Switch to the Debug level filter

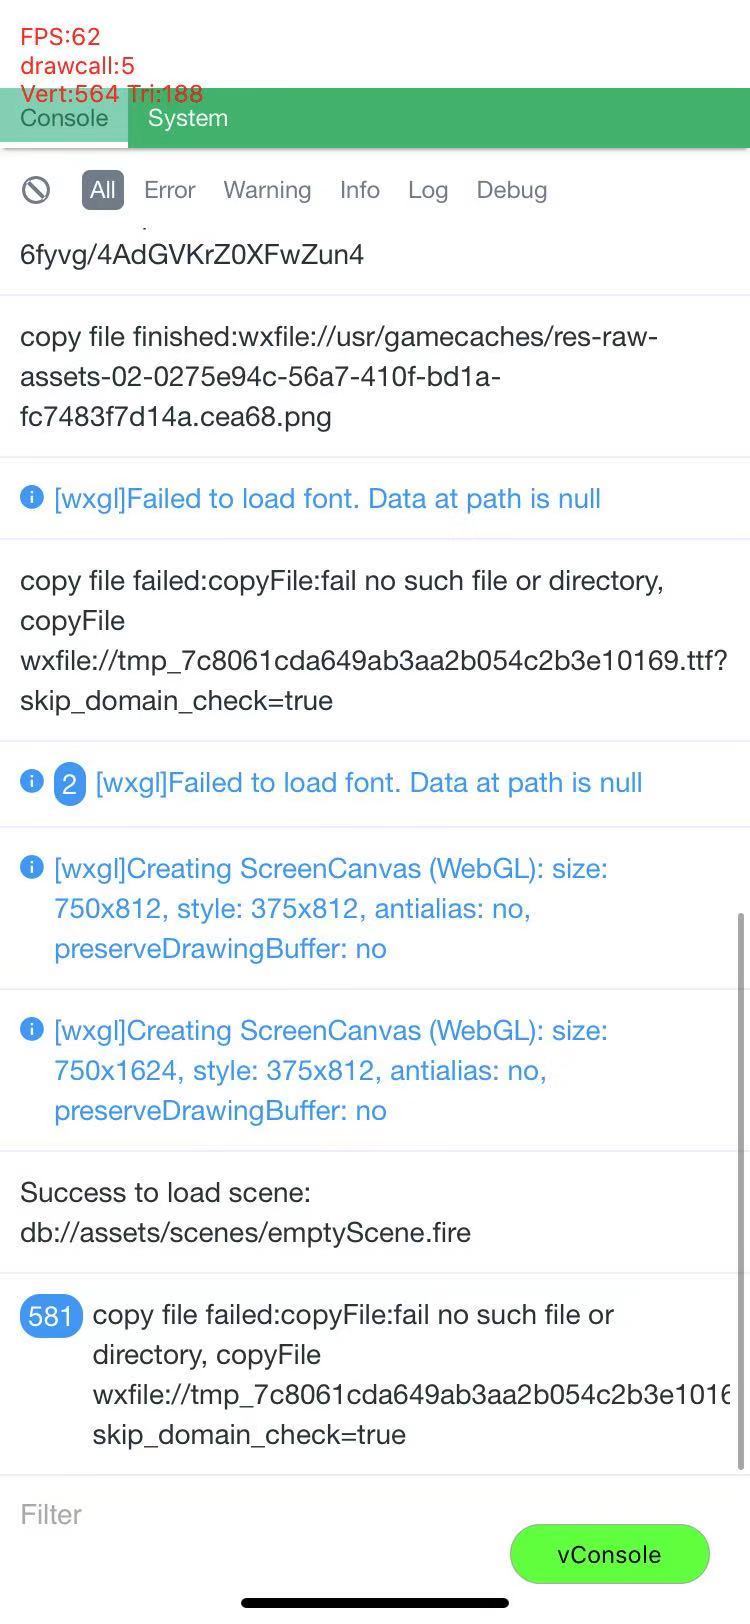pos(511,190)
